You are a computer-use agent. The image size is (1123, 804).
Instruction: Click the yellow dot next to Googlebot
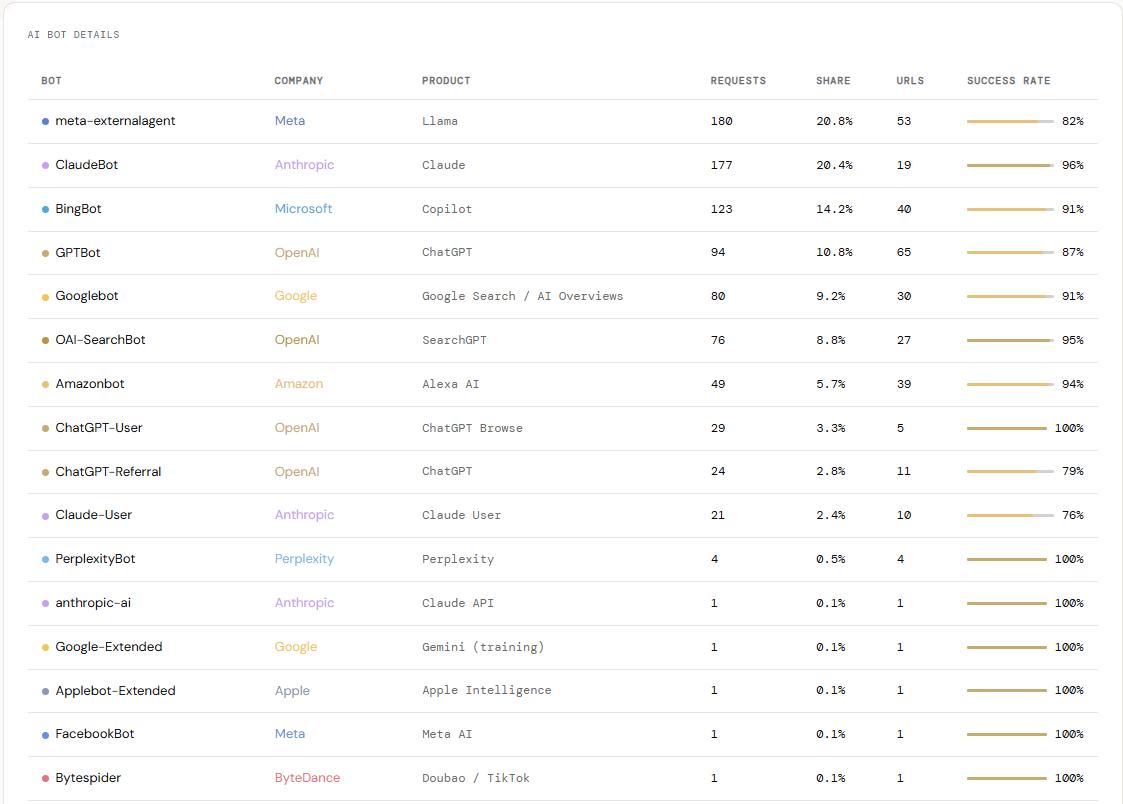click(45, 297)
